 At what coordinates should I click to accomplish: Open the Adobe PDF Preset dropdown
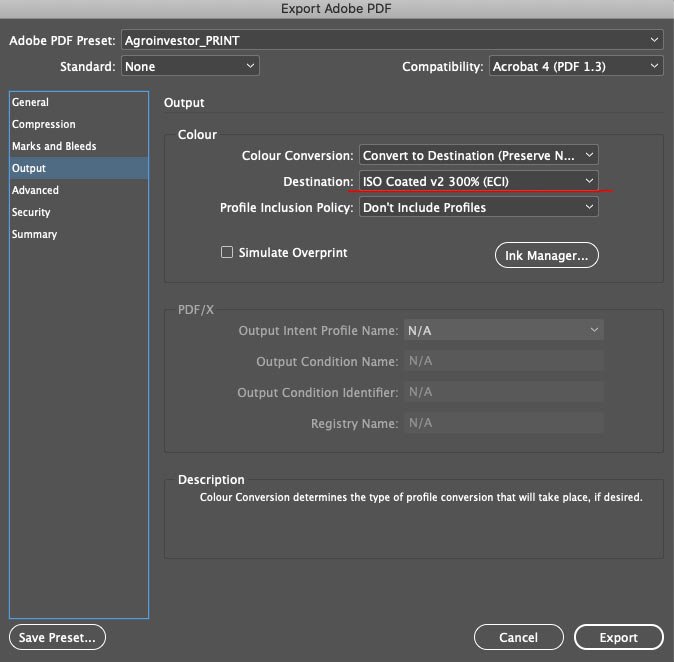tap(392, 40)
